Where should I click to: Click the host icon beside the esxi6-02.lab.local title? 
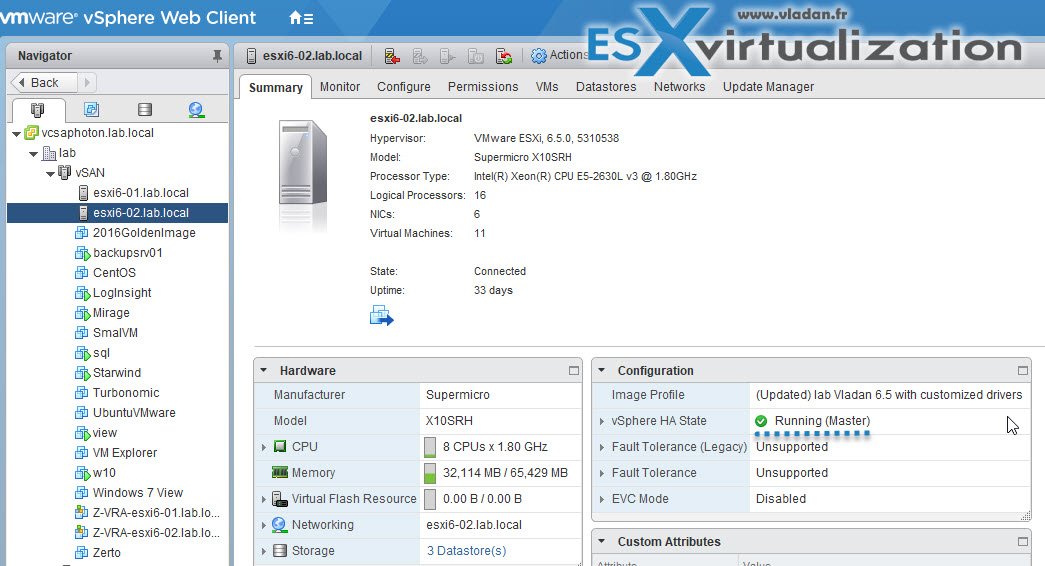[251, 56]
